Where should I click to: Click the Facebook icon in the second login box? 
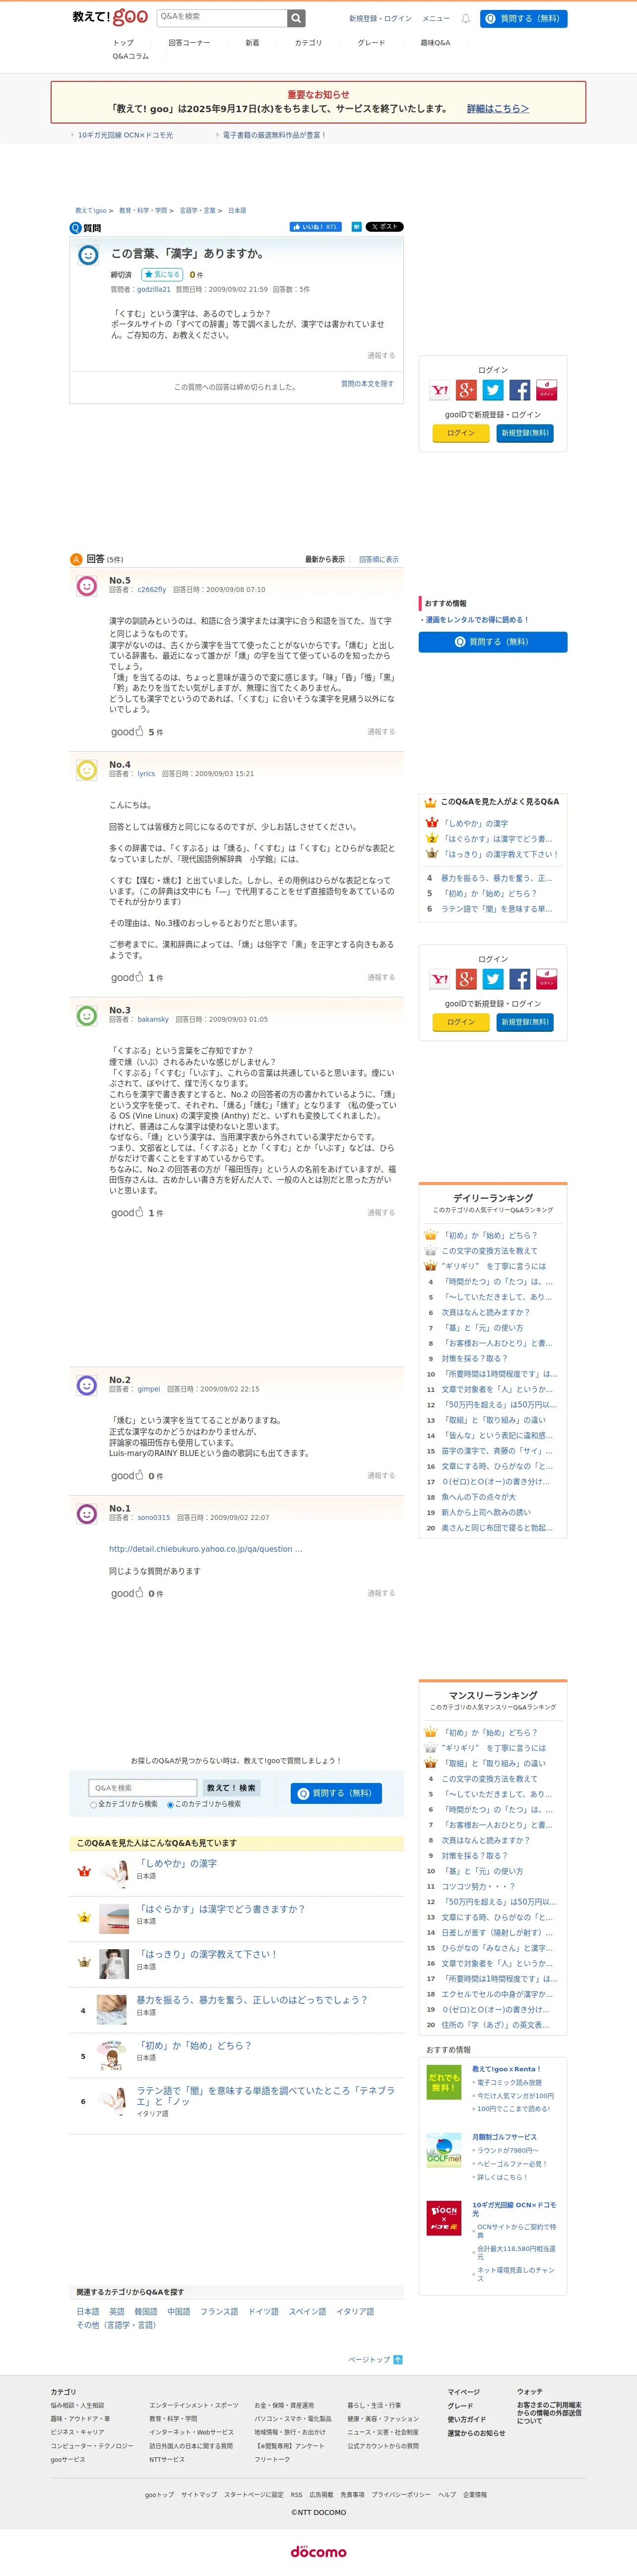coord(520,980)
